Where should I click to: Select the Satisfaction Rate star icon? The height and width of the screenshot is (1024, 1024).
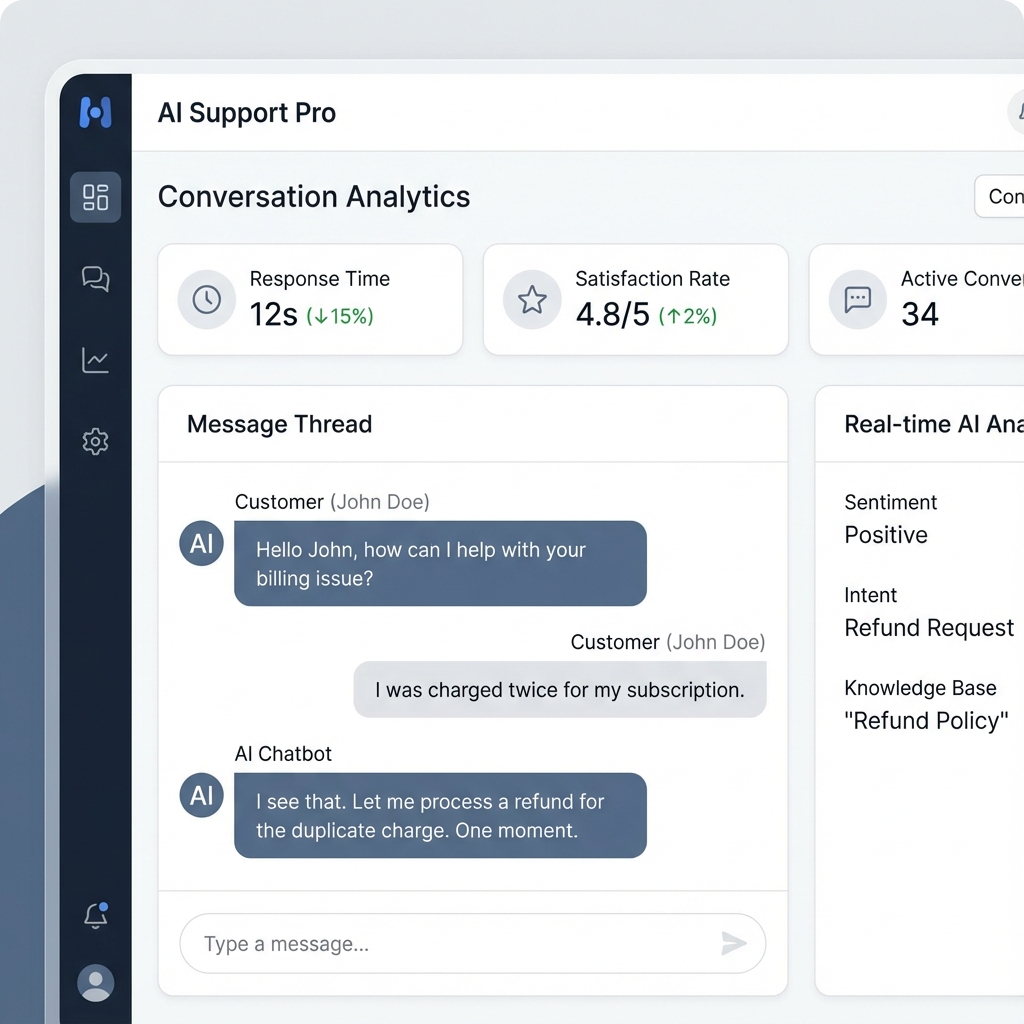532,298
